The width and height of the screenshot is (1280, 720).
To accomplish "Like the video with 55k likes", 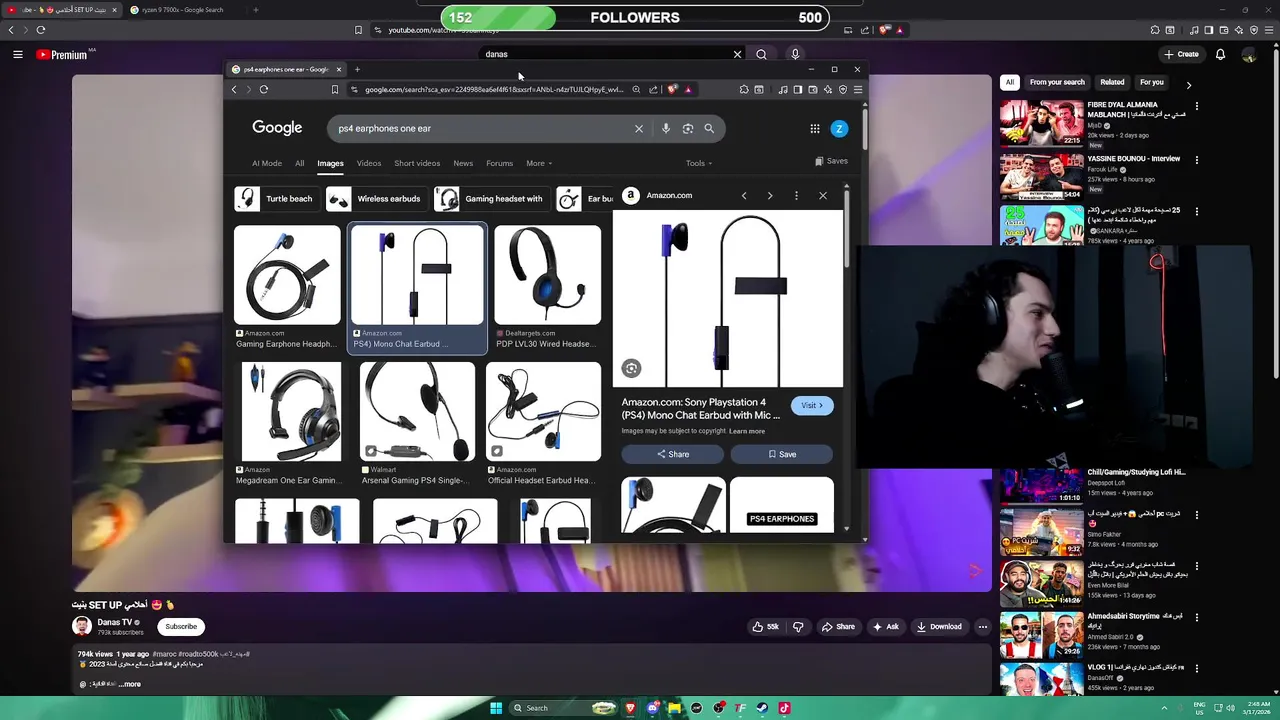I will click(766, 627).
